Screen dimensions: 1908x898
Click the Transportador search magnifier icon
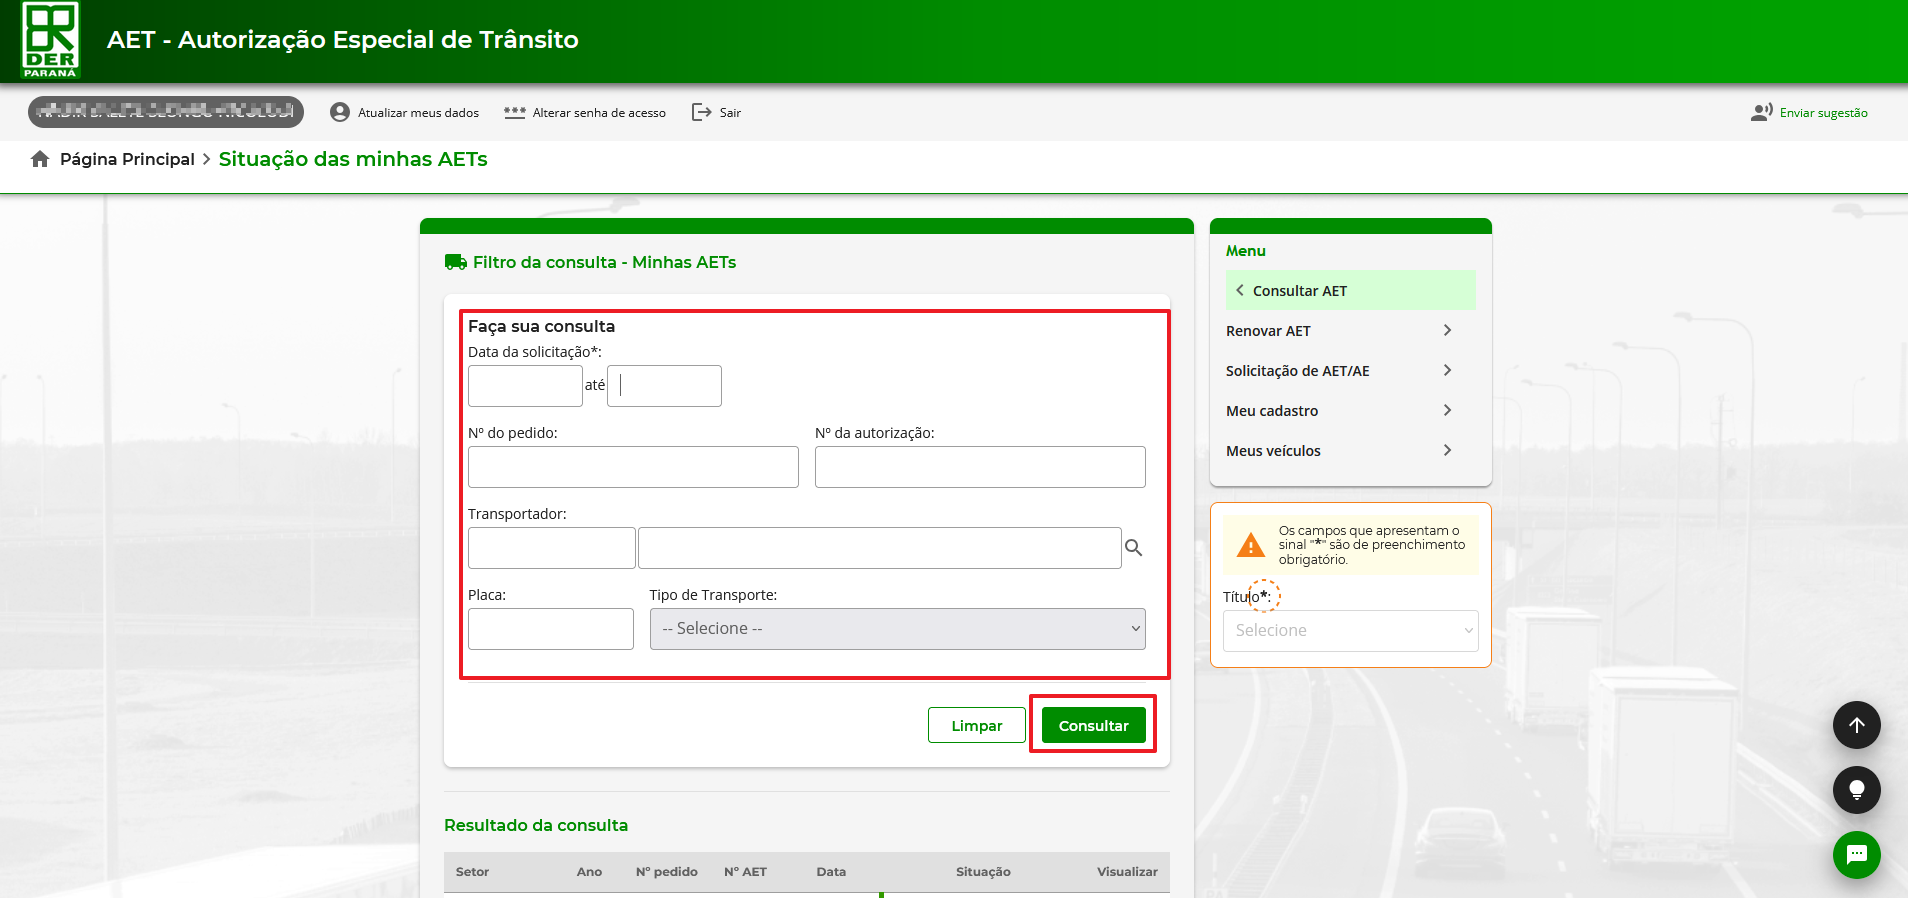(1133, 548)
